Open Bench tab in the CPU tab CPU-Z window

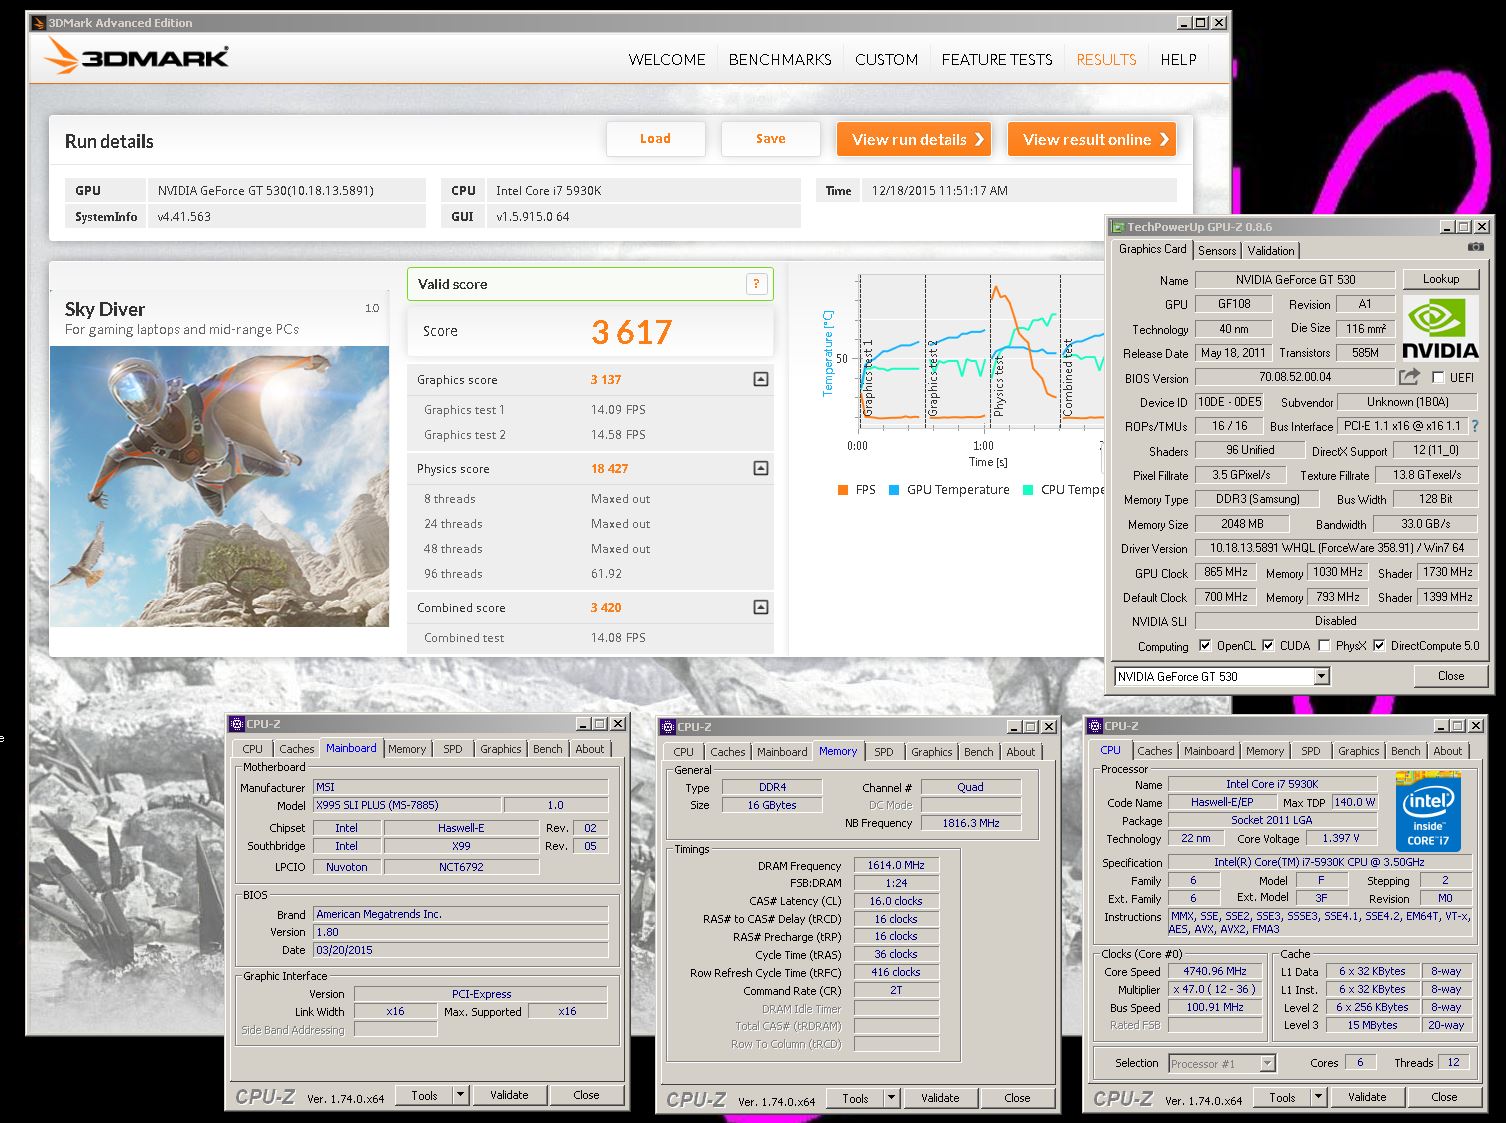point(1405,751)
